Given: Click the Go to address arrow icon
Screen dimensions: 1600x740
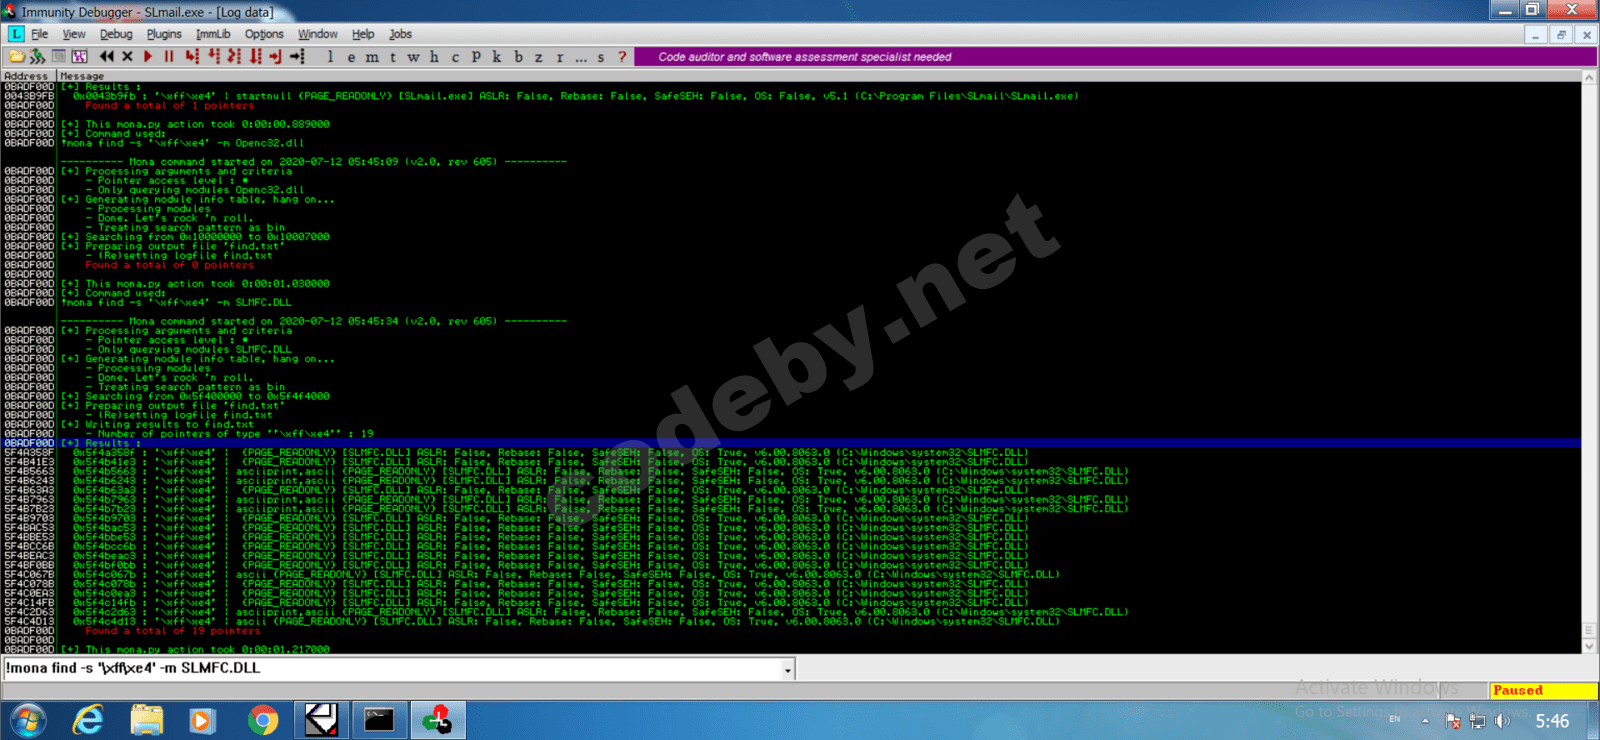Looking at the screenshot, I should (297, 57).
